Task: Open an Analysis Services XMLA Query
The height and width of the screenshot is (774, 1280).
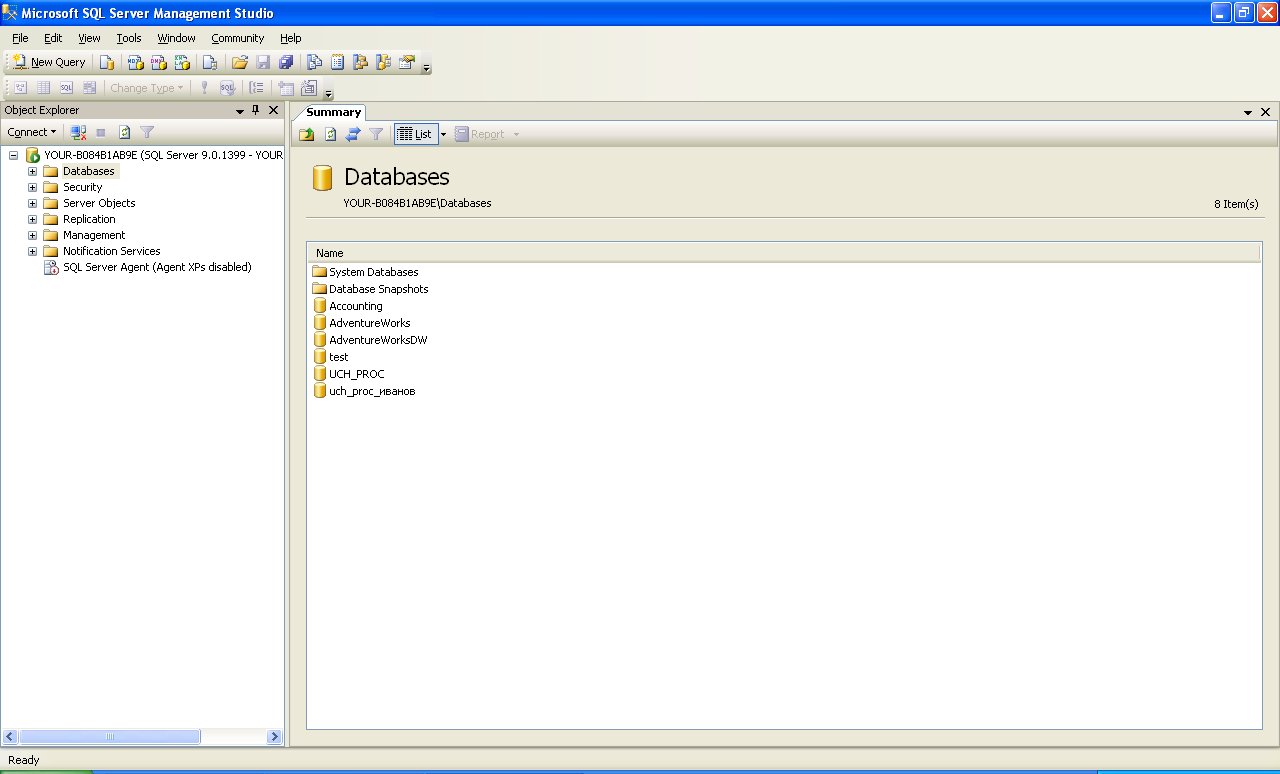Action: (182, 62)
